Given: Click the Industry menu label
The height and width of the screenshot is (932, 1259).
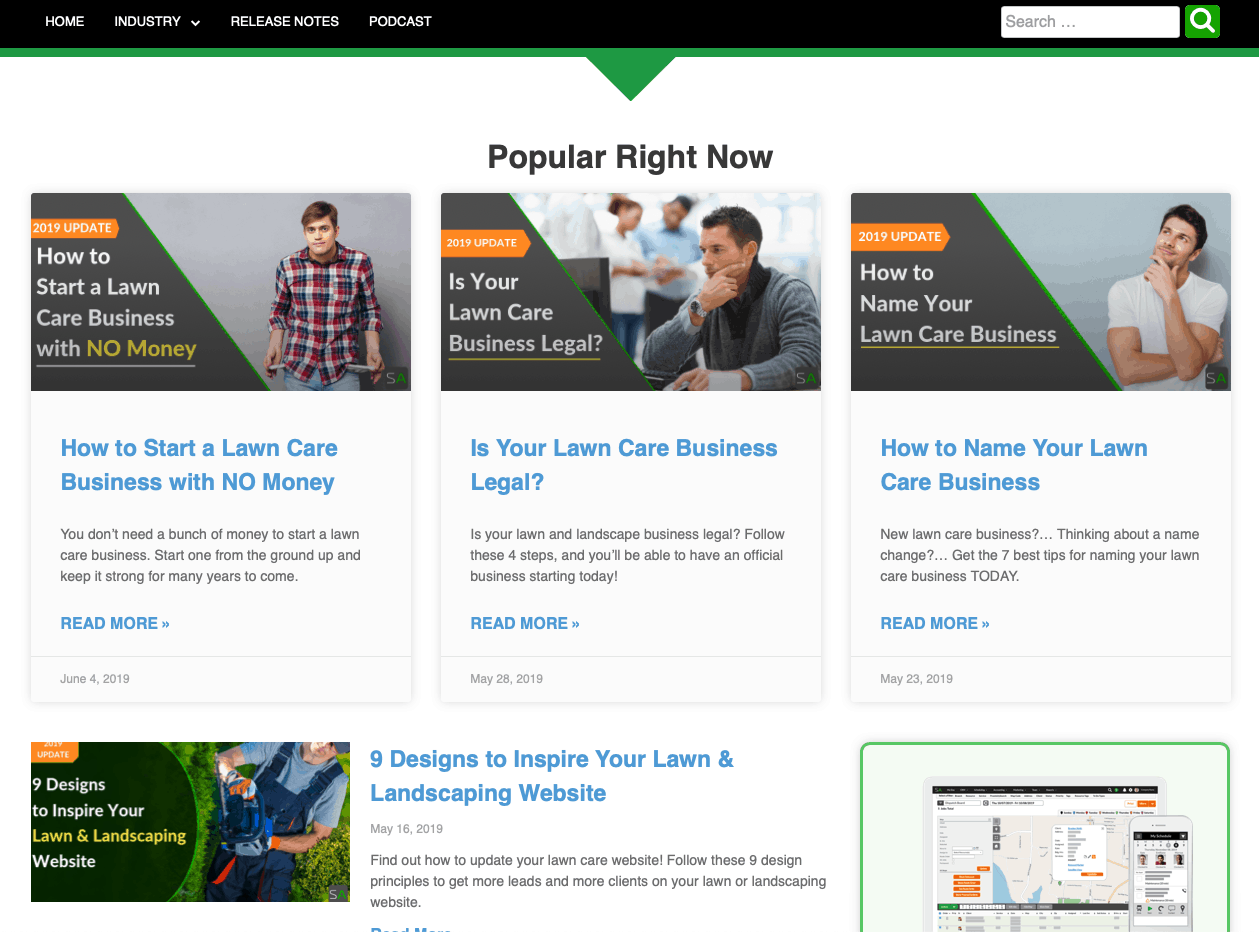Looking at the screenshot, I should (x=147, y=21).
